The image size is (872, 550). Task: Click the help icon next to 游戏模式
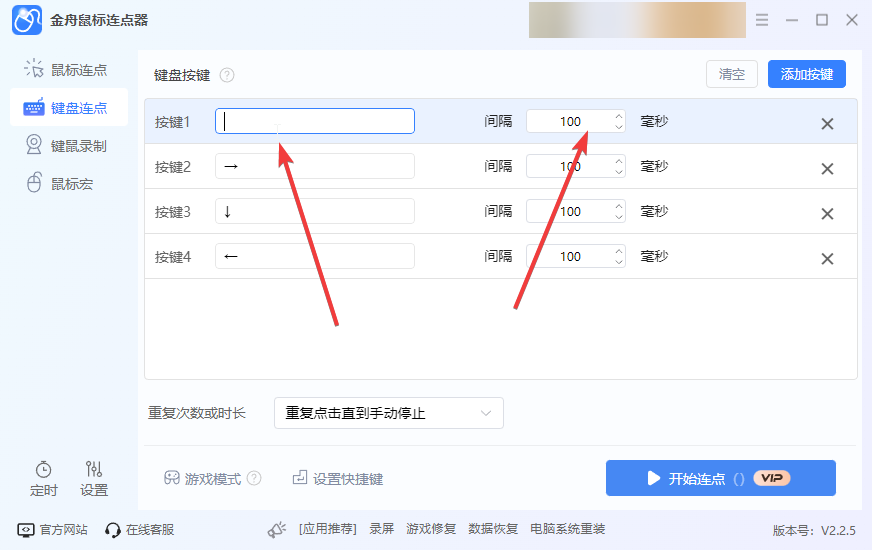click(x=254, y=478)
